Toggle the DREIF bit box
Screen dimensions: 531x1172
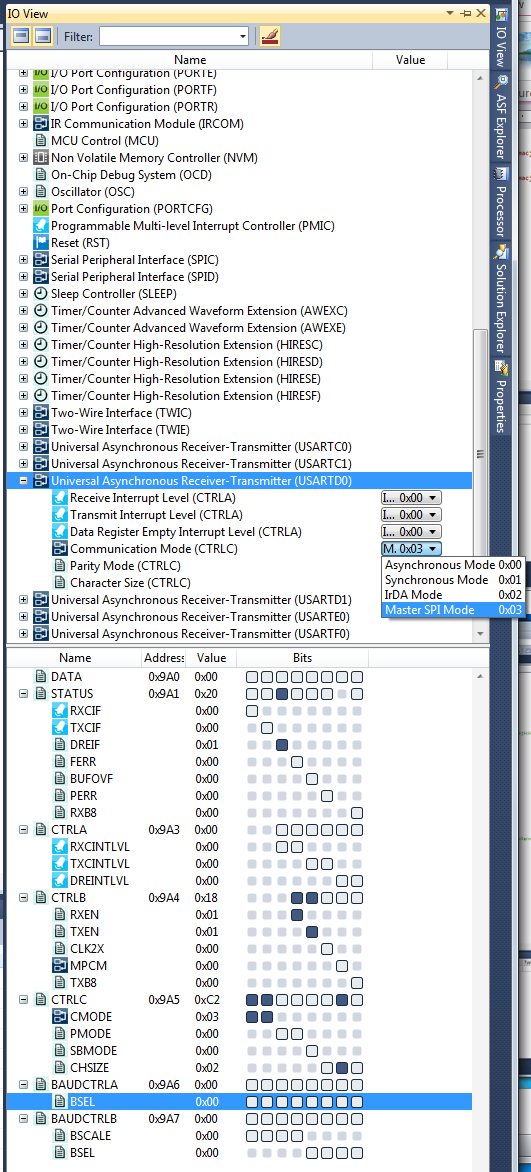click(282, 744)
